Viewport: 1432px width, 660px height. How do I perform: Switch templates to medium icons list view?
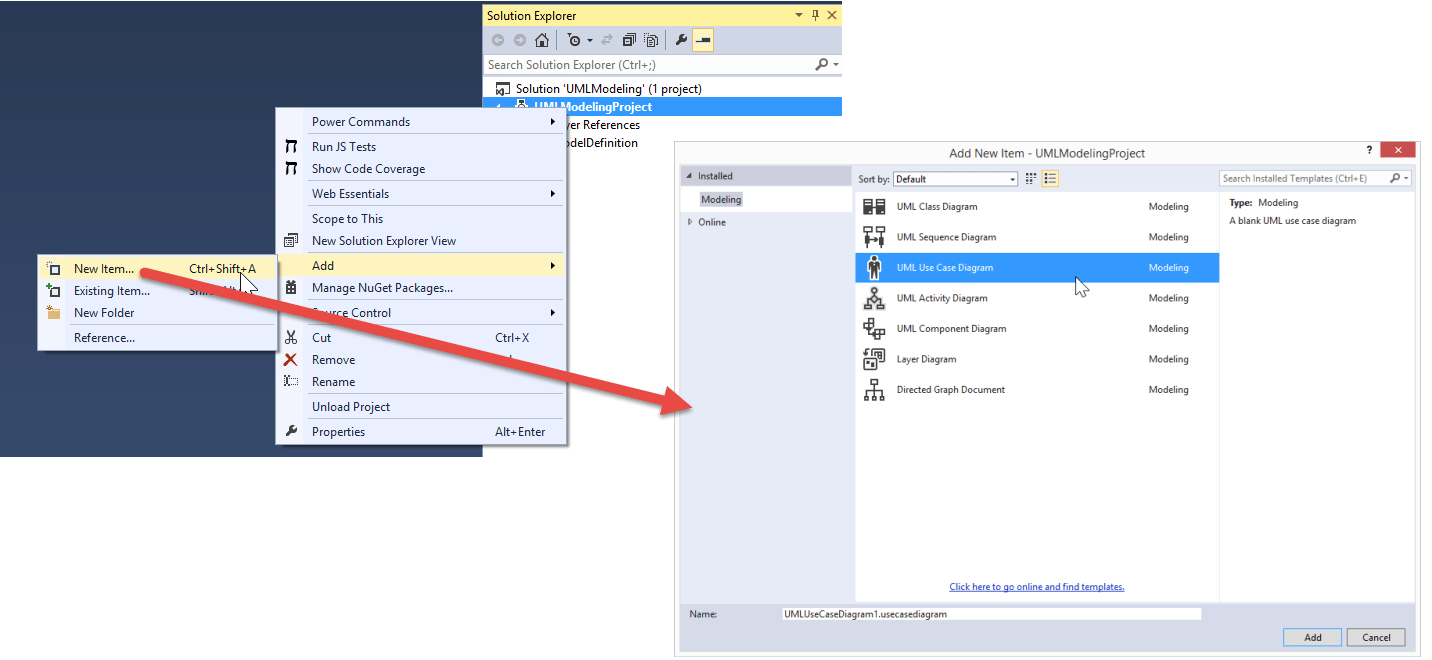click(1050, 179)
